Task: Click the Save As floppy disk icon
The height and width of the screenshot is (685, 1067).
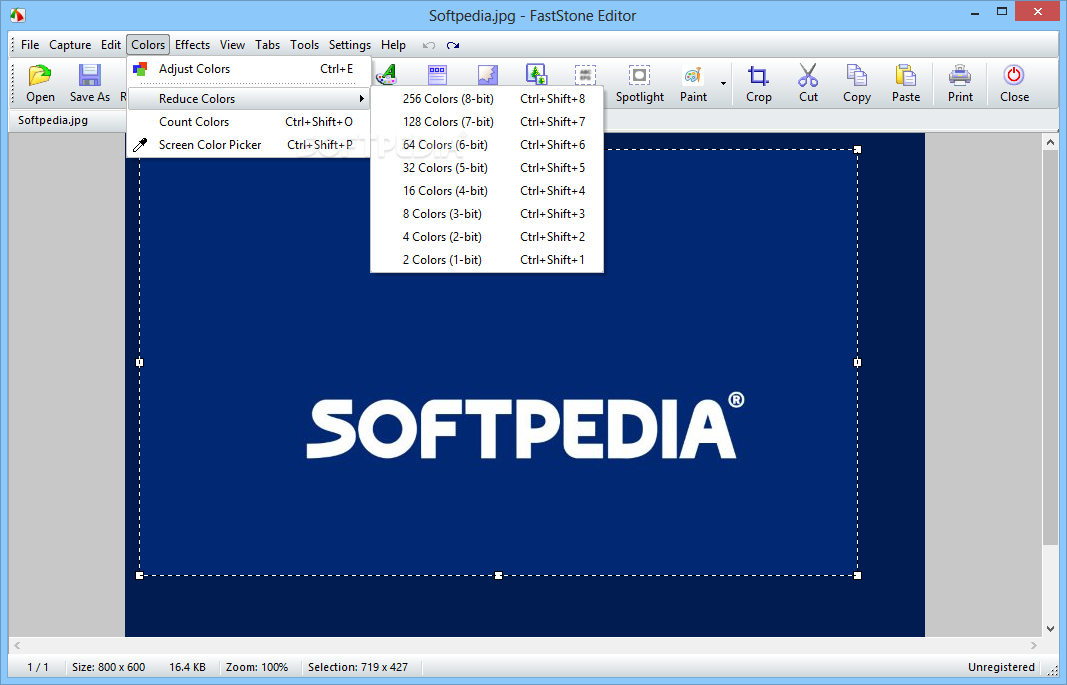Action: point(90,75)
